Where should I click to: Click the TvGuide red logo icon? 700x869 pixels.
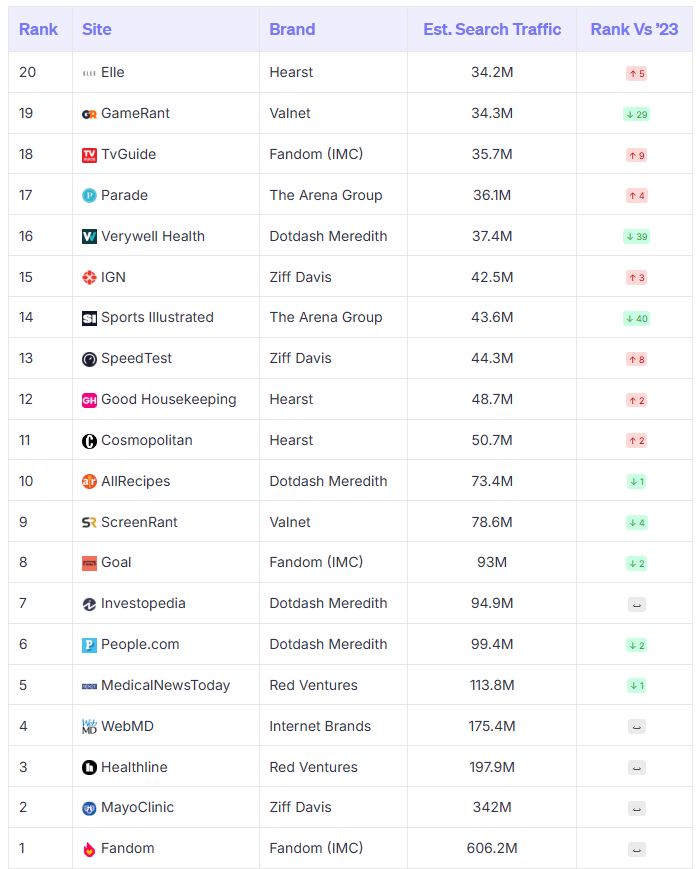click(x=90, y=155)
